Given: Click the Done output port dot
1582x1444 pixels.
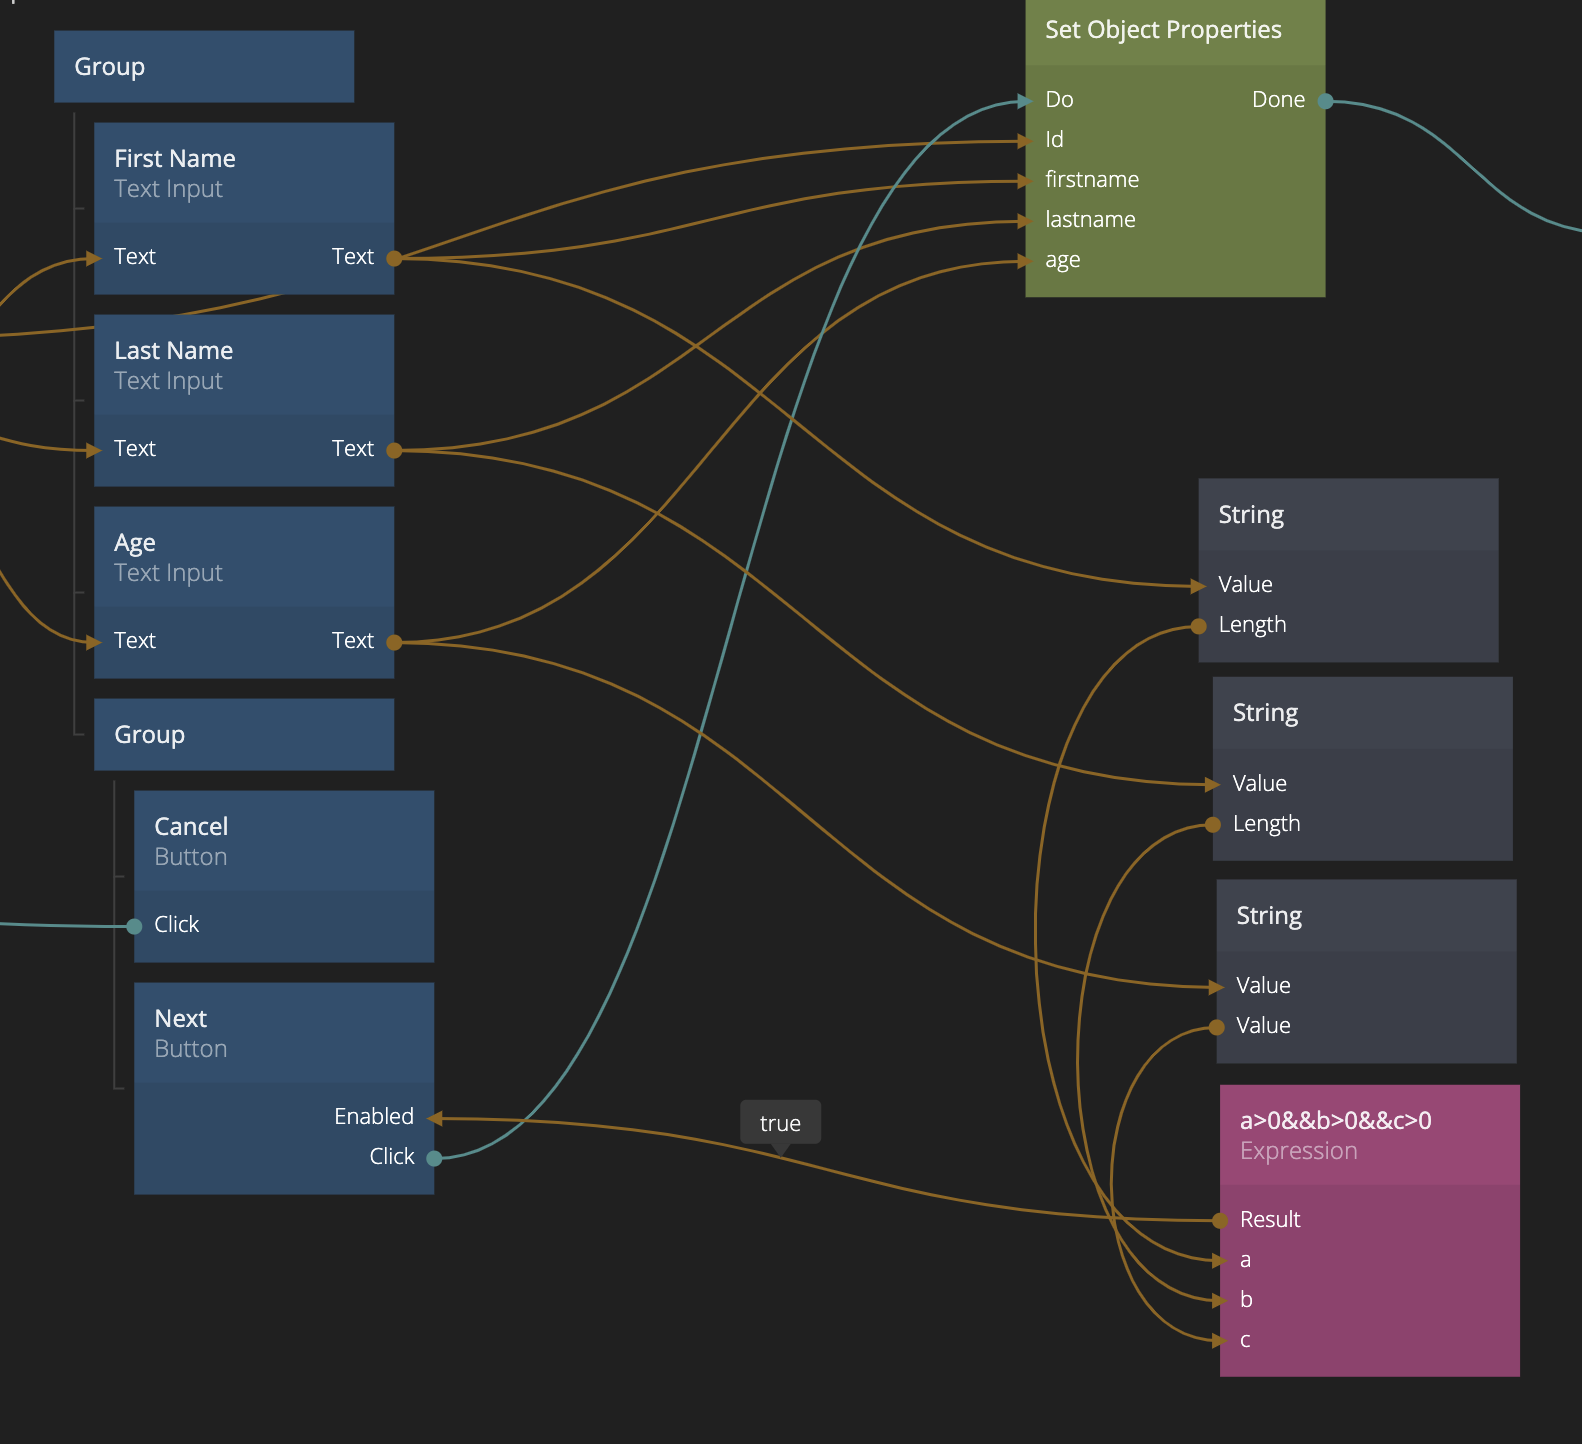Looking at the screenshot, I should click(1325, 101).
